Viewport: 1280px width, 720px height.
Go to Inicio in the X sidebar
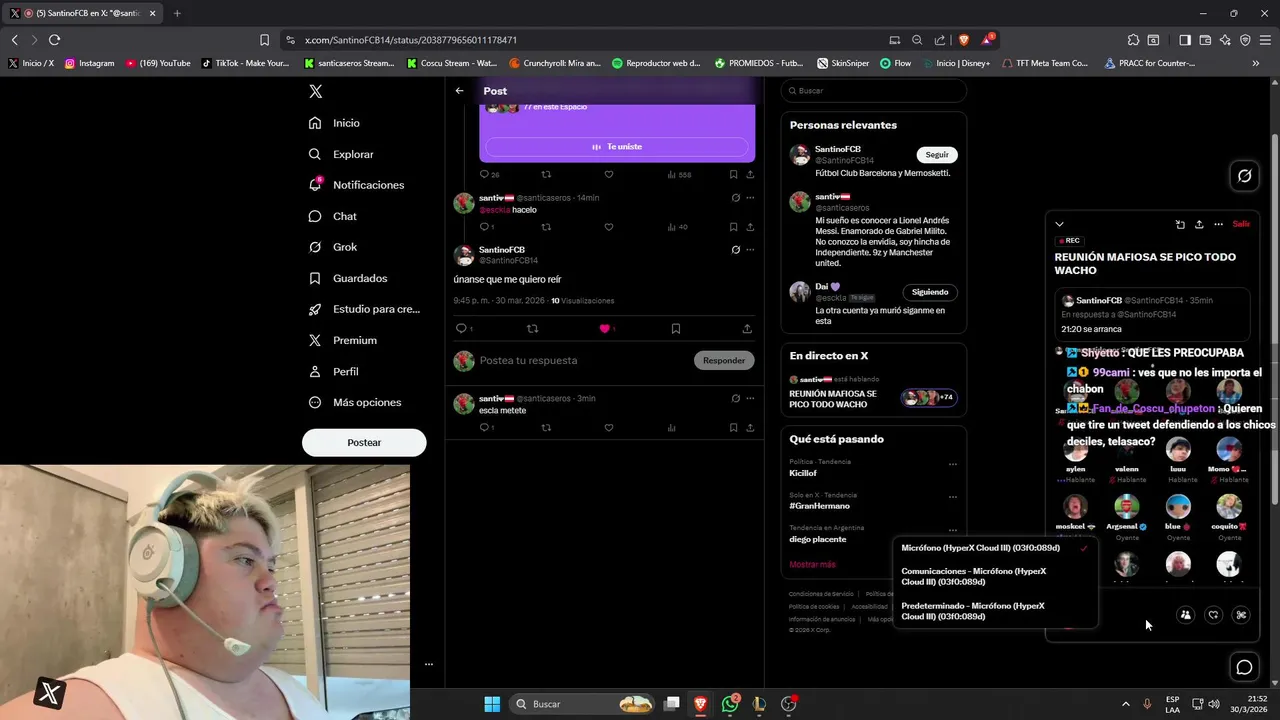(x=334, y=123)
